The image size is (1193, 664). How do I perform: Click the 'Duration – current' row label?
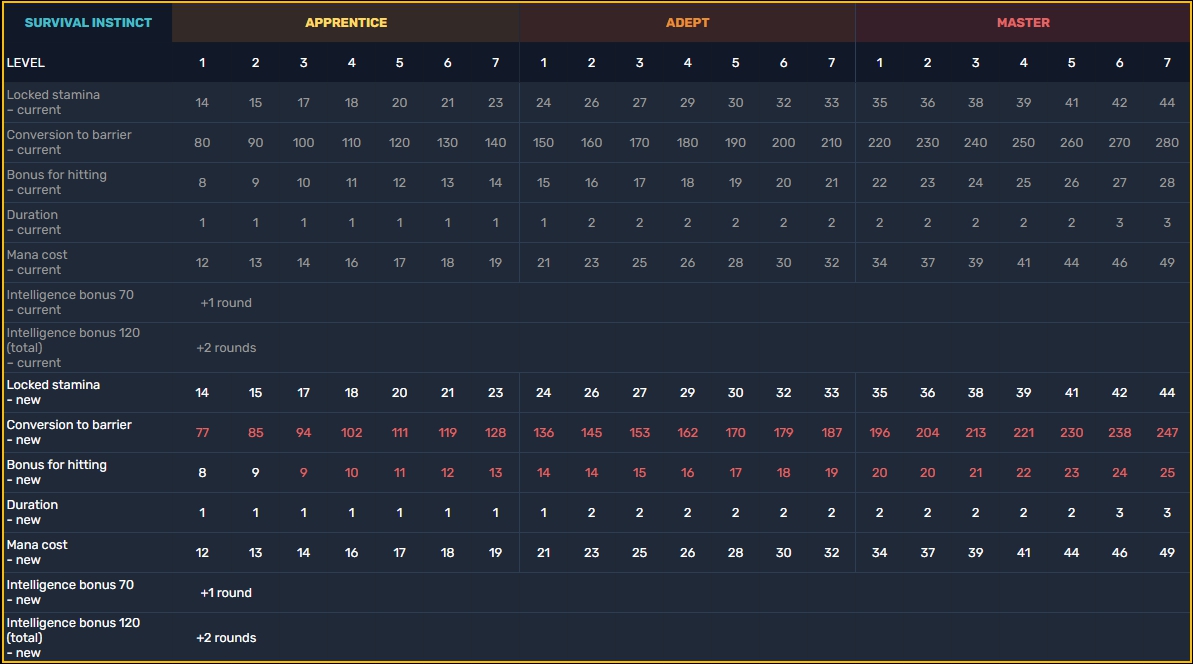click(33, 222)
